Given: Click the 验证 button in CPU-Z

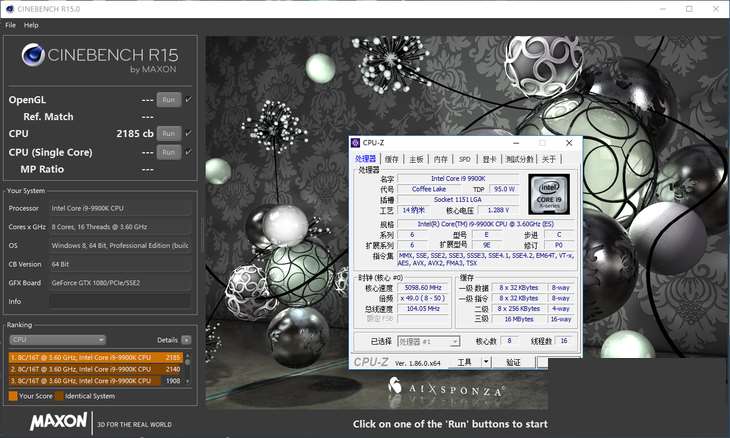Looking at the screenshot, I should point(513,362).
